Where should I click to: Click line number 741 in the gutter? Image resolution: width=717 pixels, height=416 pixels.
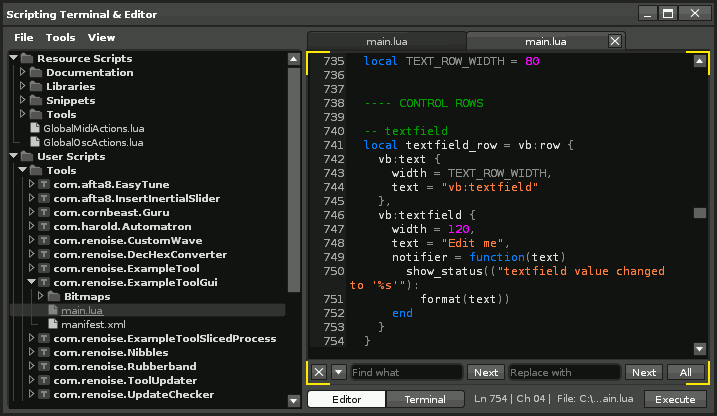[x=333, y=145]
